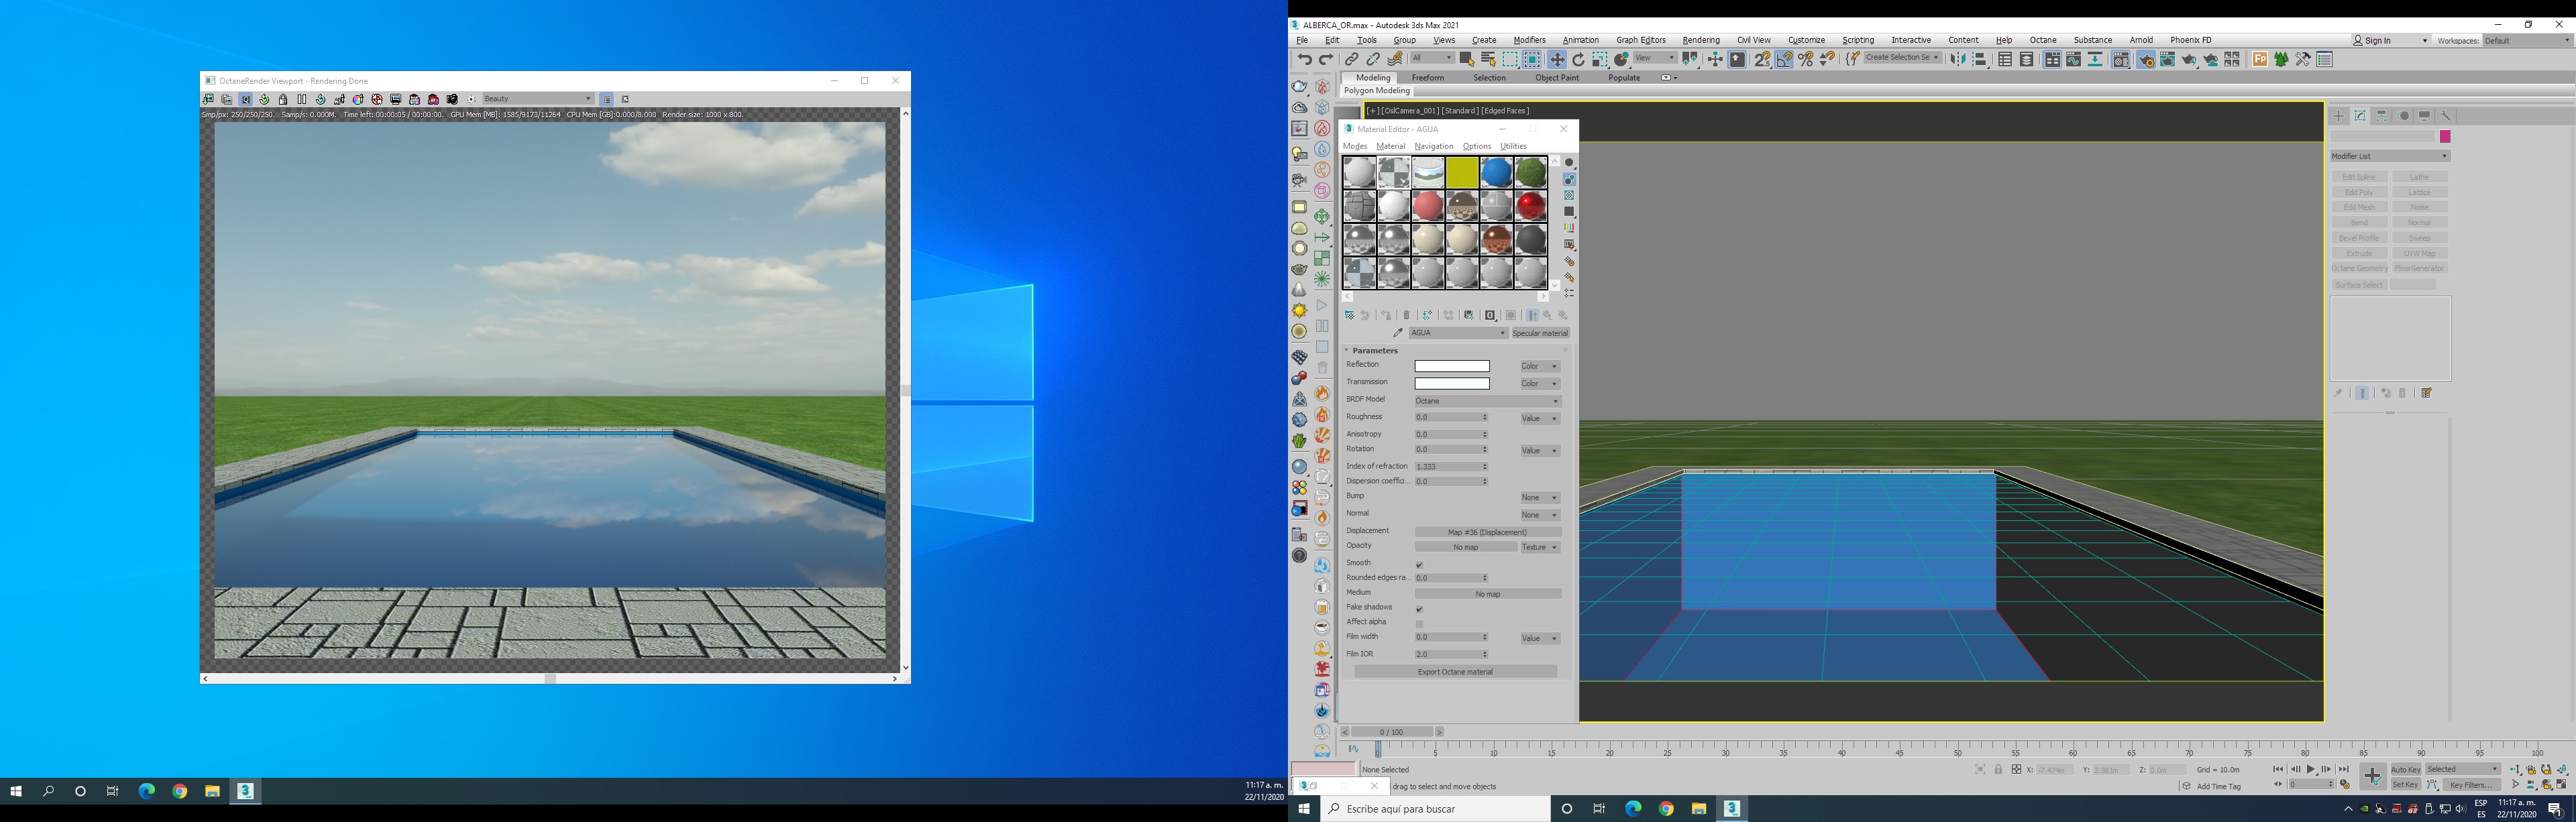Open the Rendering menu
The image size is (2576, 822).
[x=1700, y=40]
